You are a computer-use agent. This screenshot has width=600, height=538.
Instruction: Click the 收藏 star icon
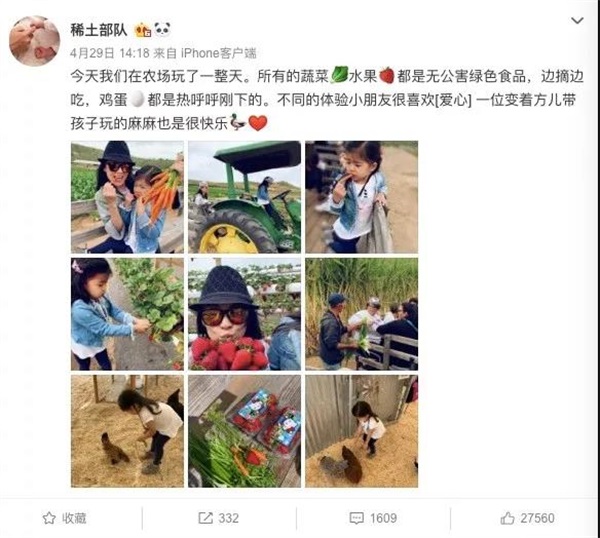point(49,518)
